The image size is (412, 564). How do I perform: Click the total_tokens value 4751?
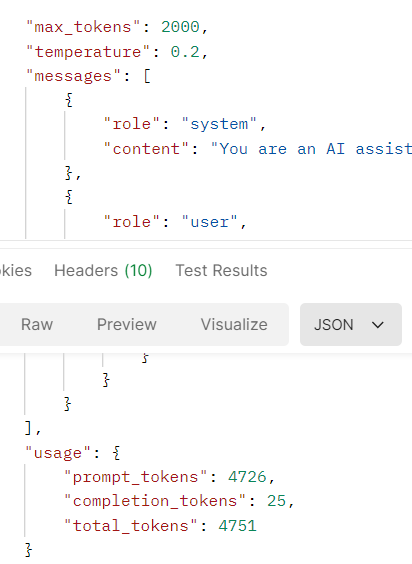coord(237,526)
